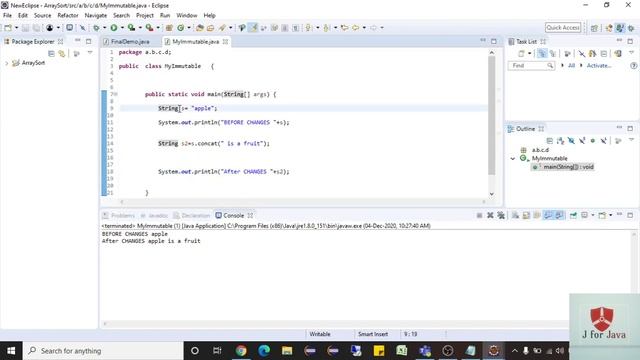The image size is (640, 360).
Task: Collapse the MyImmutable class in Outline
Action: coord(513,158)
